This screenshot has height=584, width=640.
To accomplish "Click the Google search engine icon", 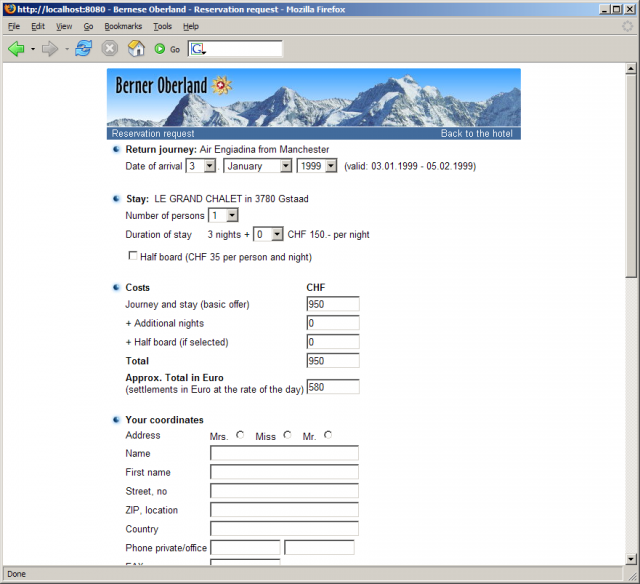I will [x=198, y=49].
